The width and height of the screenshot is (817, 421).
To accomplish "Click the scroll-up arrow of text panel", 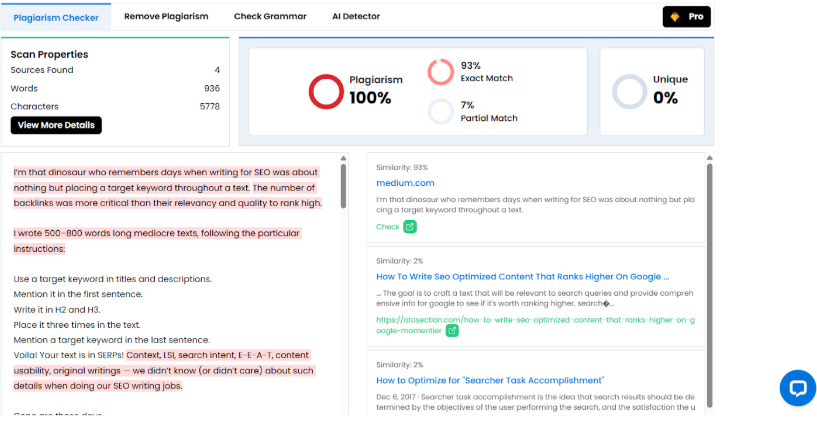I will 344,159.
